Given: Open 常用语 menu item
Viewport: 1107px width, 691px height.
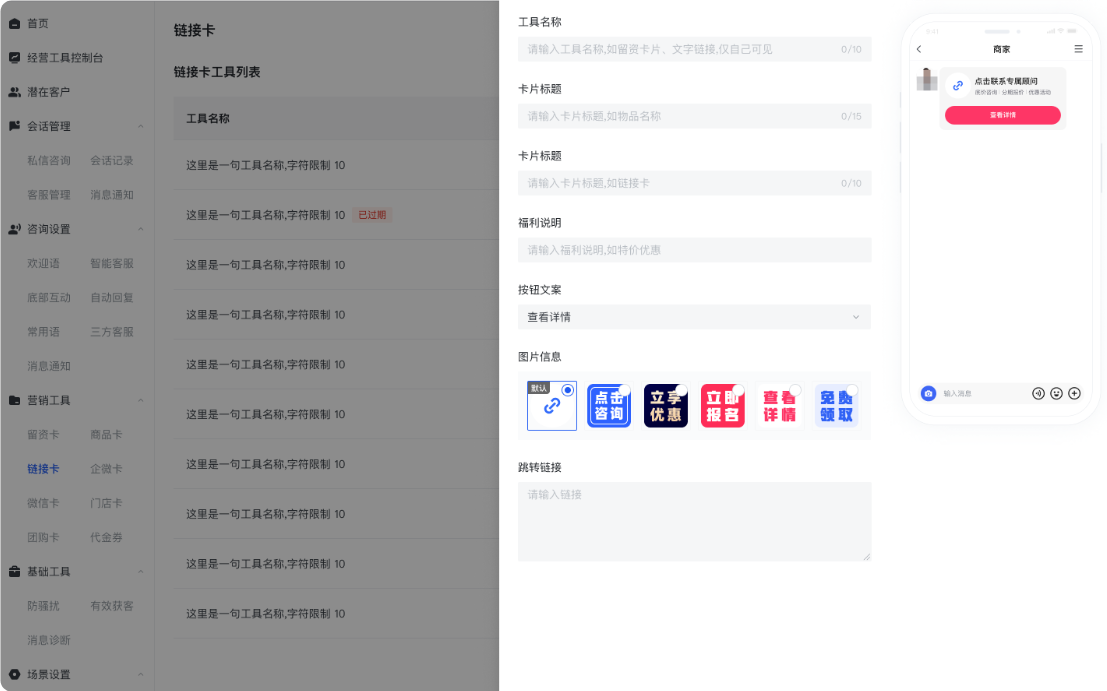Looking at the screenshot, I should click(43, 332).
